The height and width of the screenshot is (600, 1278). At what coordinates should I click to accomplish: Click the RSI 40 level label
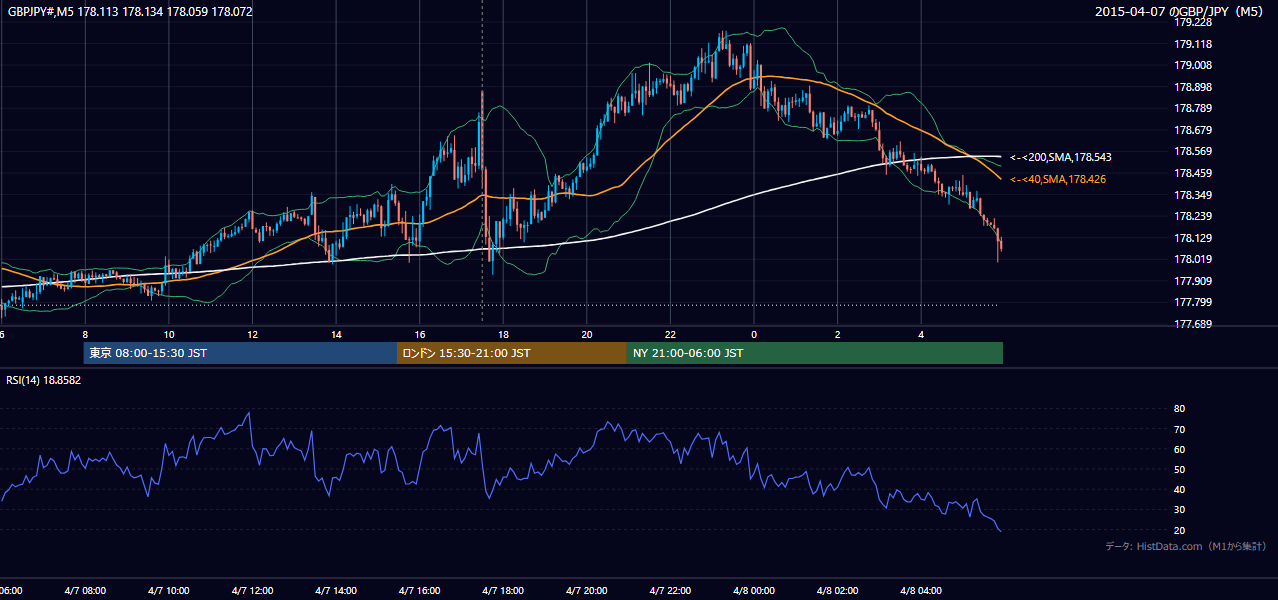click(x=1179, y=489)
